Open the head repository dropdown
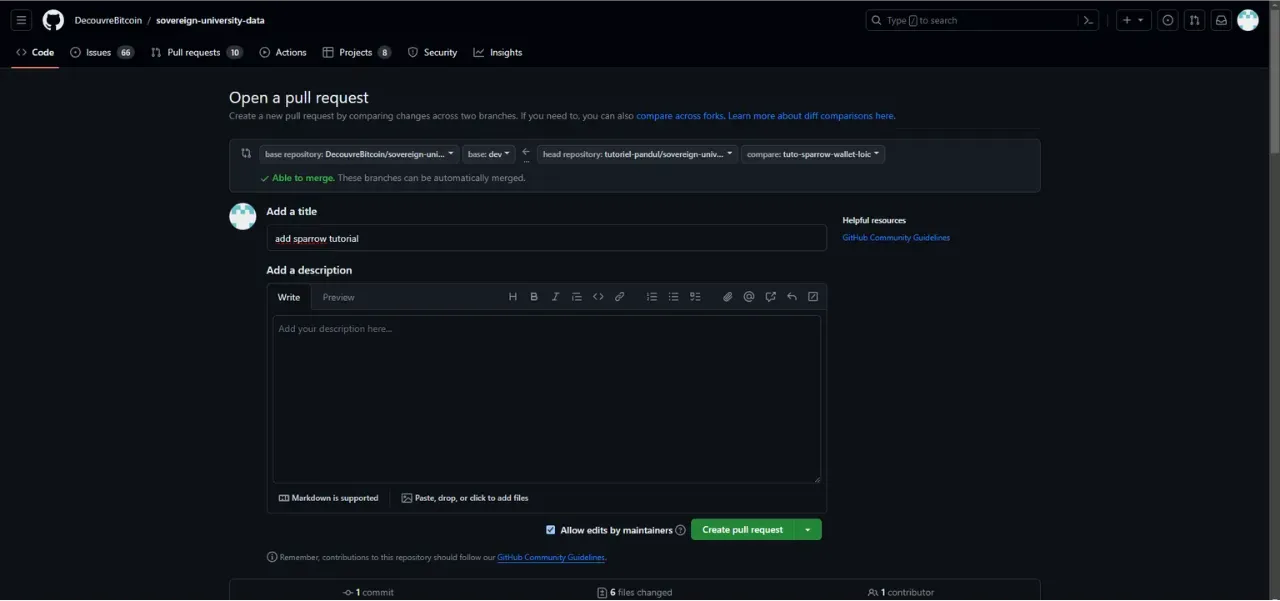Screen dimensions: 1280x601 pos(637,154)
